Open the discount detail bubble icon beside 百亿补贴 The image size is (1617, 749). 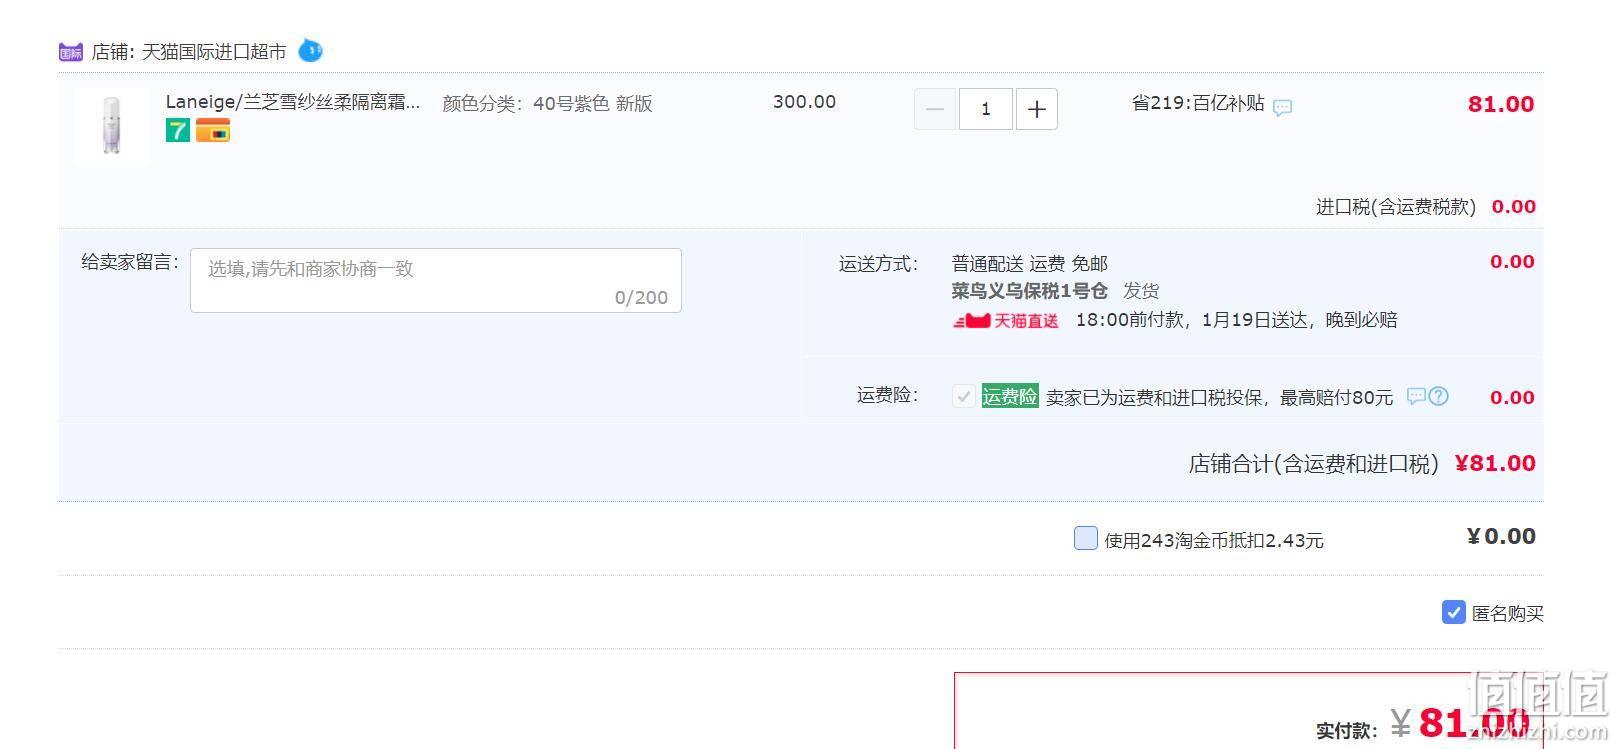click(x=1283, y=107)
